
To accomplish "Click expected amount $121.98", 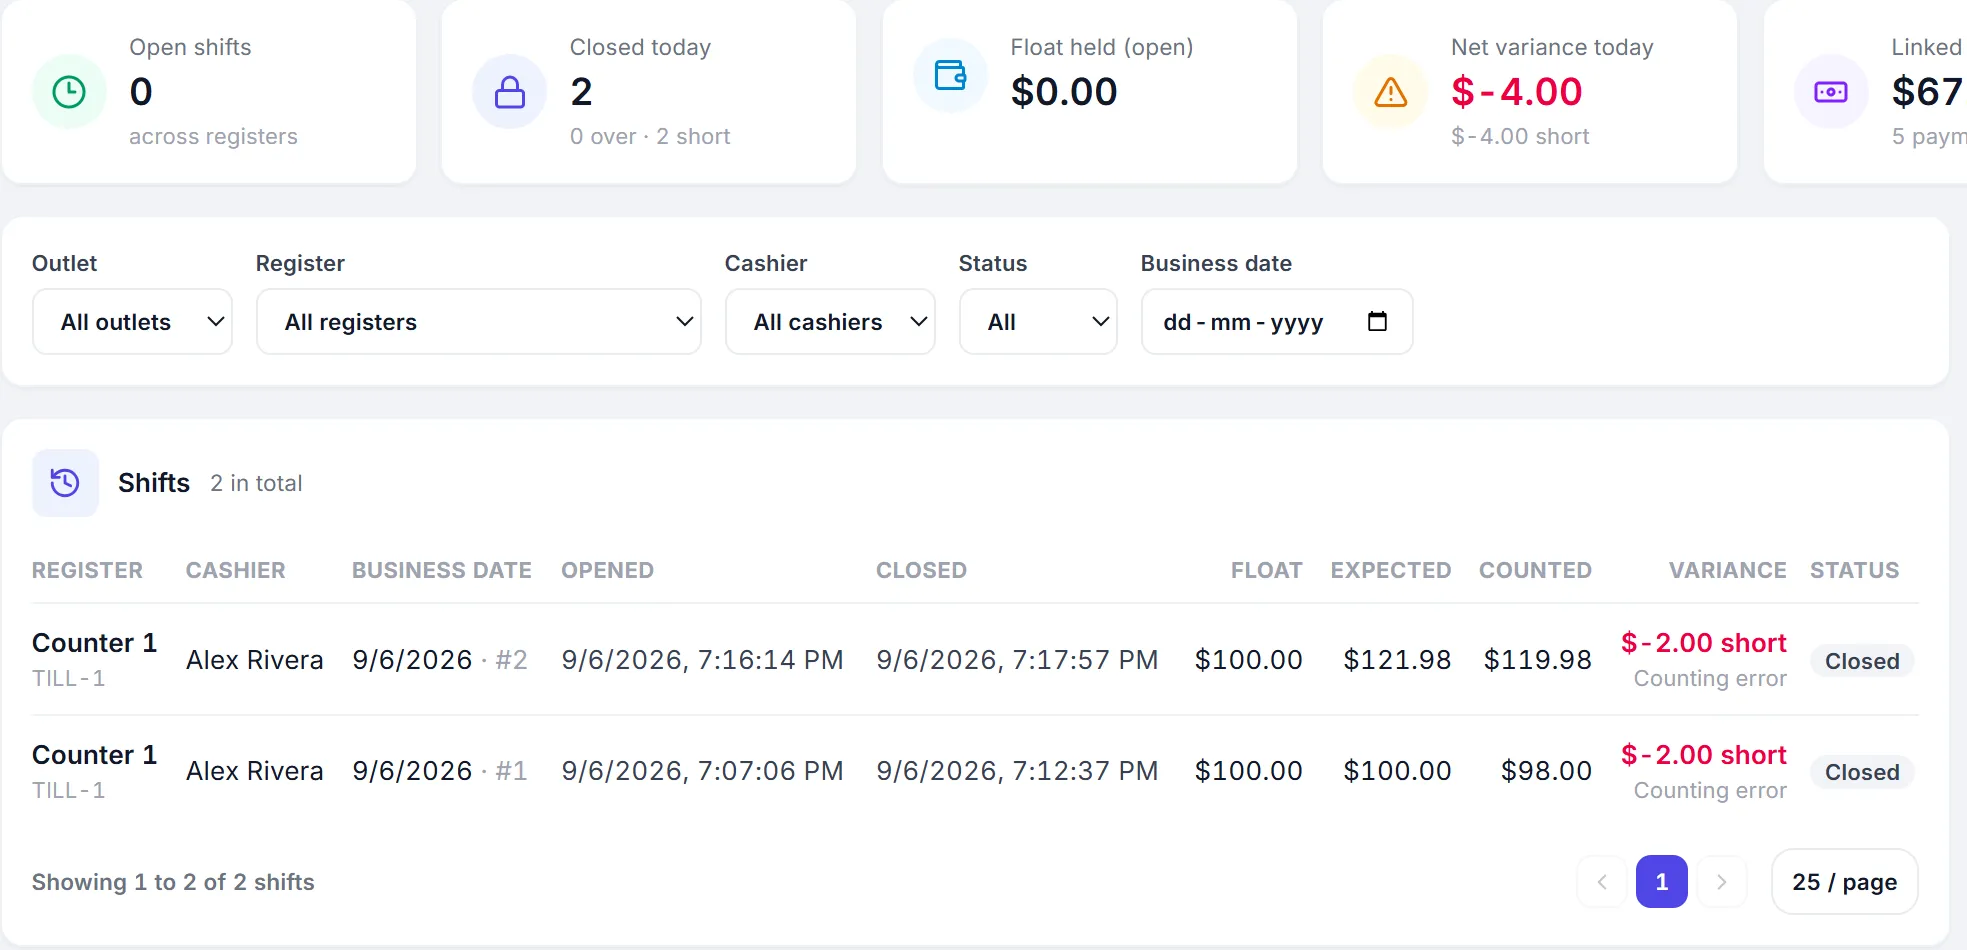I will click(1398, 660).
